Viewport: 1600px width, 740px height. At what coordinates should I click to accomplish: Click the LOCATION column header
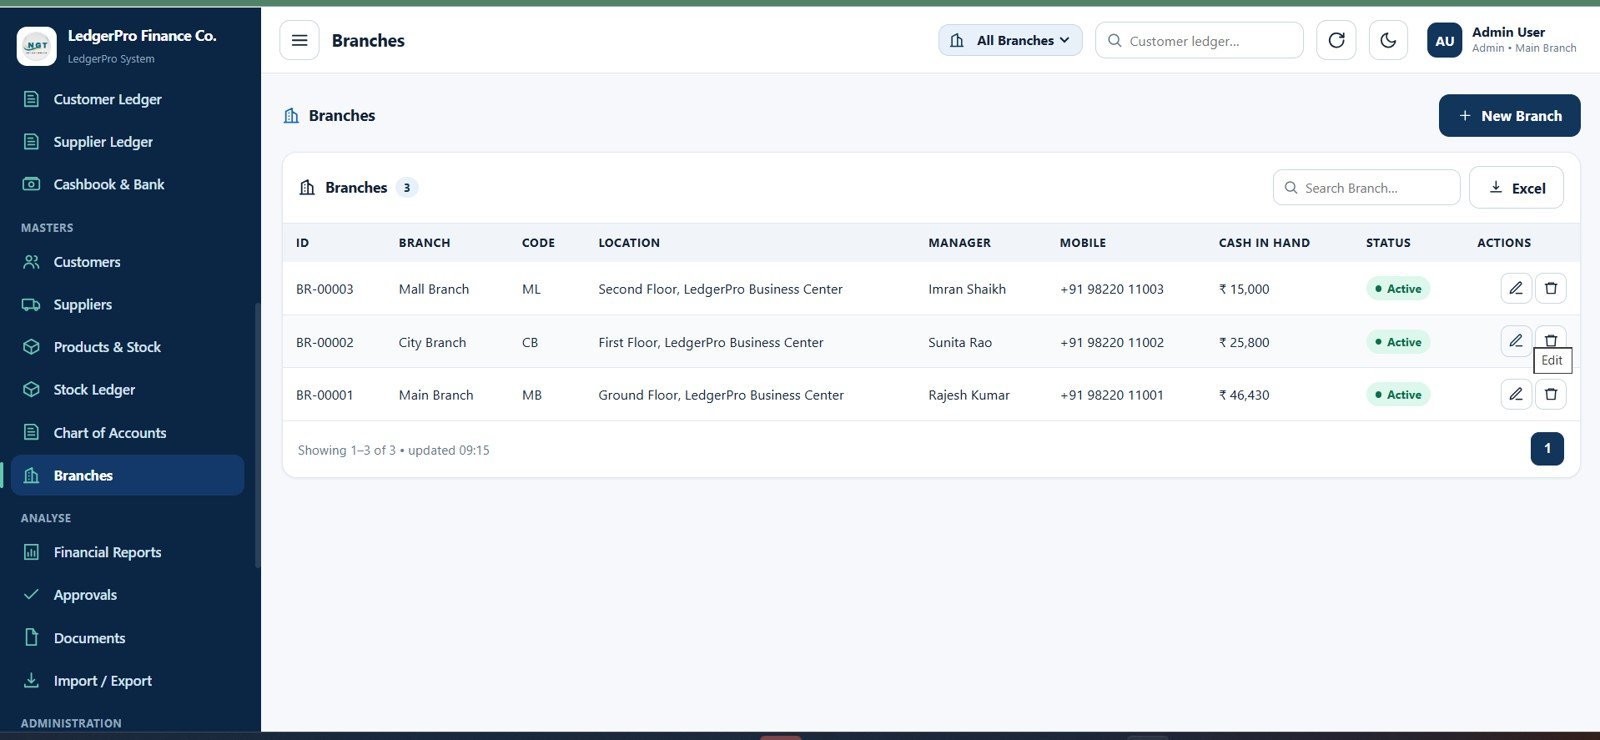[x=629, y=243]
